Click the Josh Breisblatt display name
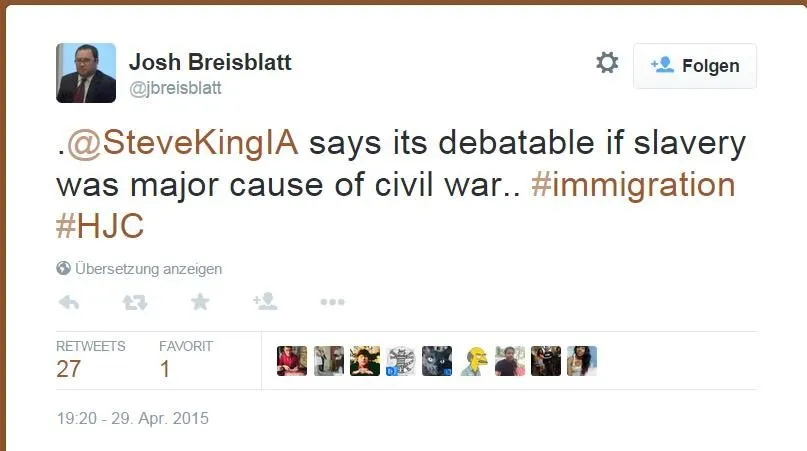Screen dimensions: 807x451 210,62
